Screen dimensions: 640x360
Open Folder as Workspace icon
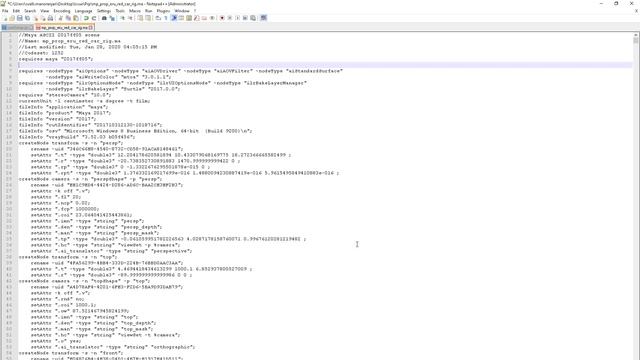pos(204,18)
